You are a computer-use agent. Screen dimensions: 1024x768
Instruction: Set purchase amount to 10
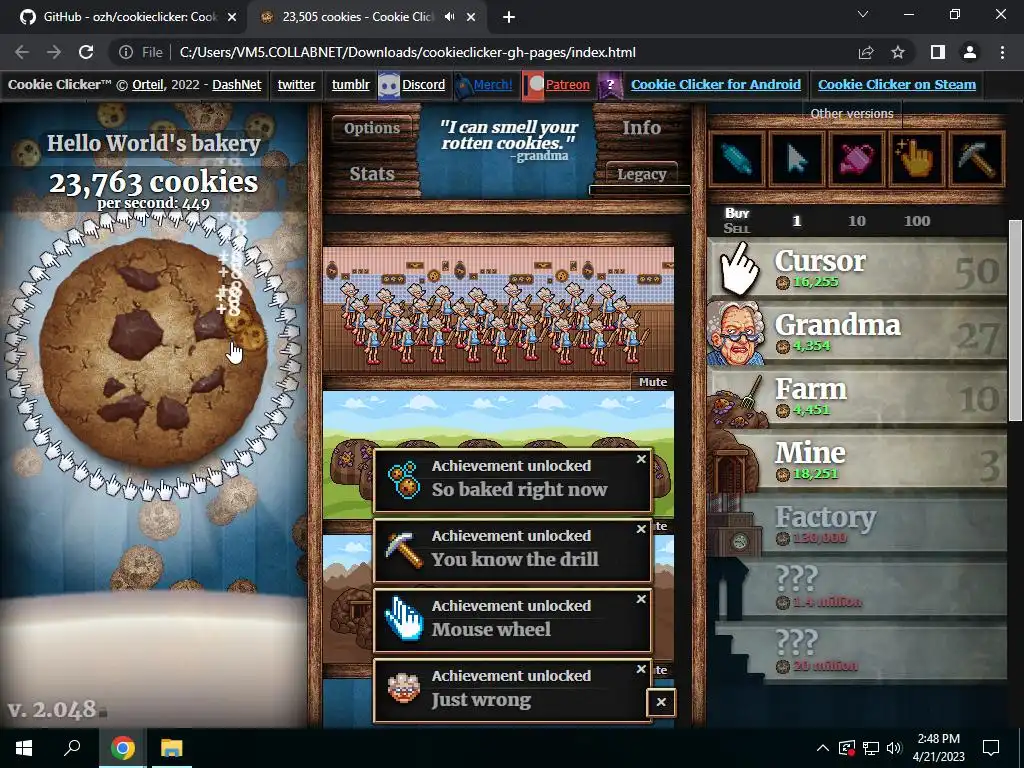click(857, 221)
